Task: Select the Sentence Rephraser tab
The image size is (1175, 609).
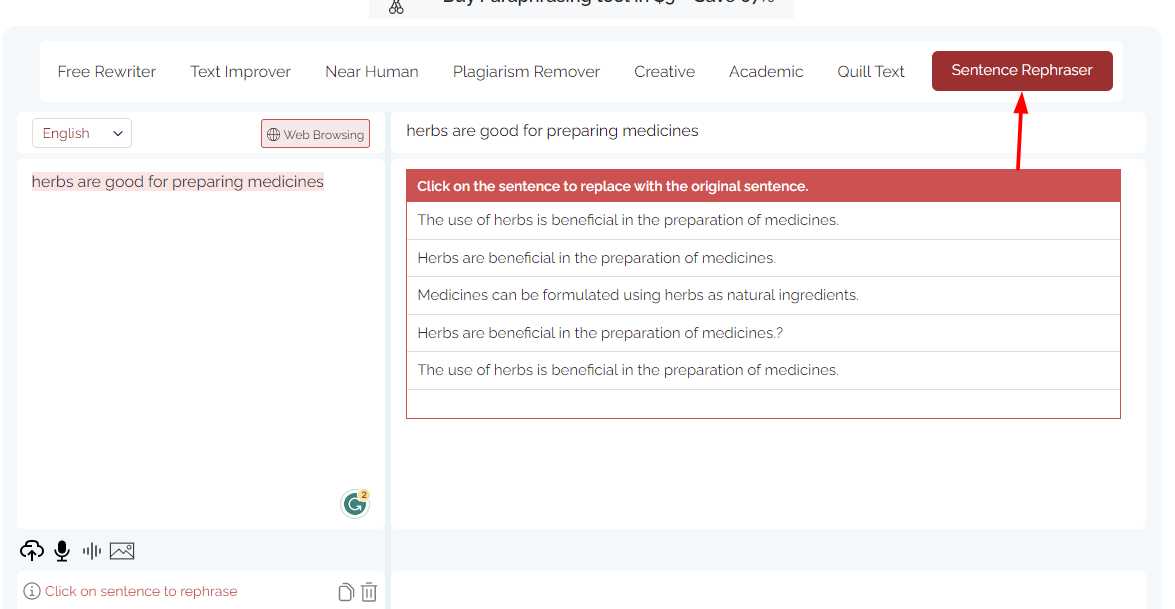Action: (1022, 70)
